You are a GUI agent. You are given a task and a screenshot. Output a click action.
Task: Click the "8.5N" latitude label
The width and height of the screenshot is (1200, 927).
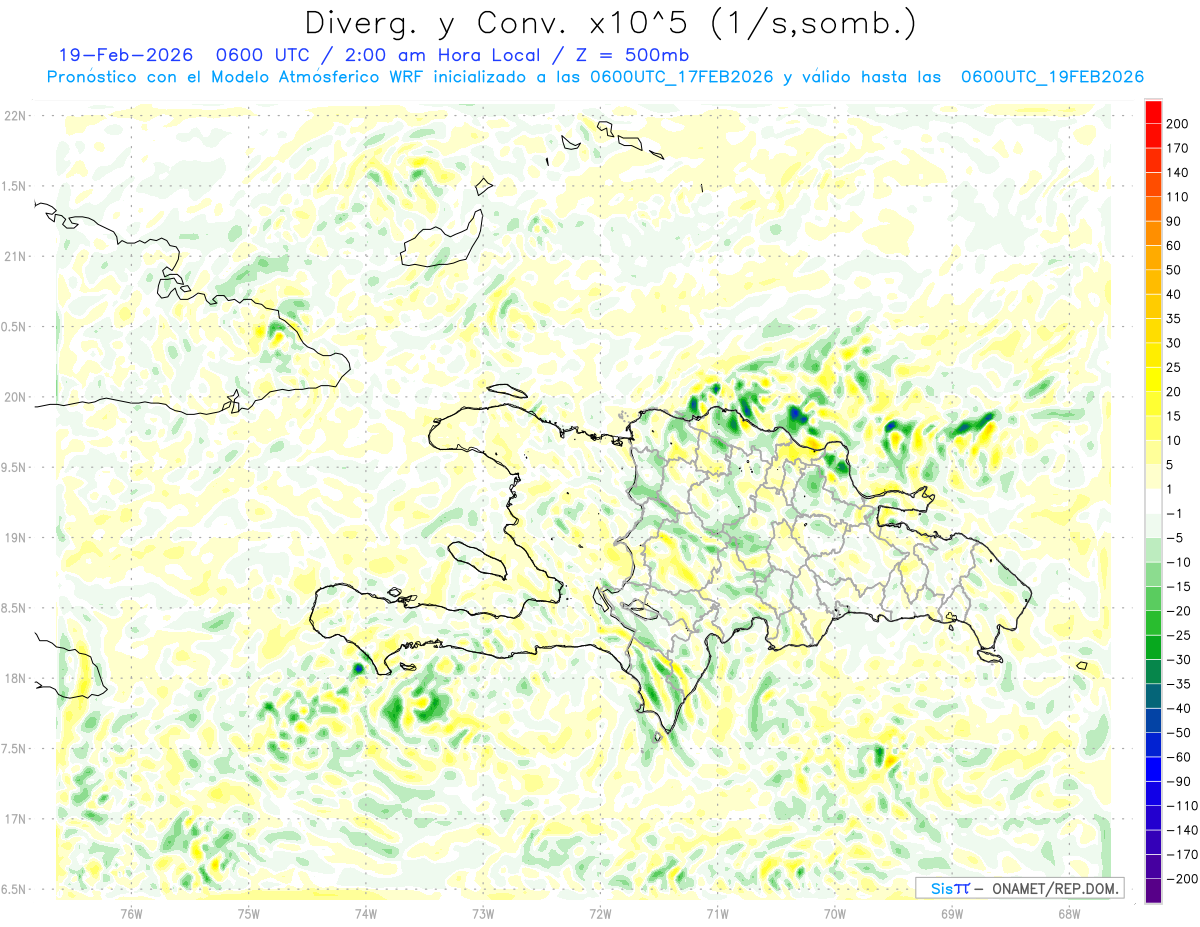[x=14, y=608]
